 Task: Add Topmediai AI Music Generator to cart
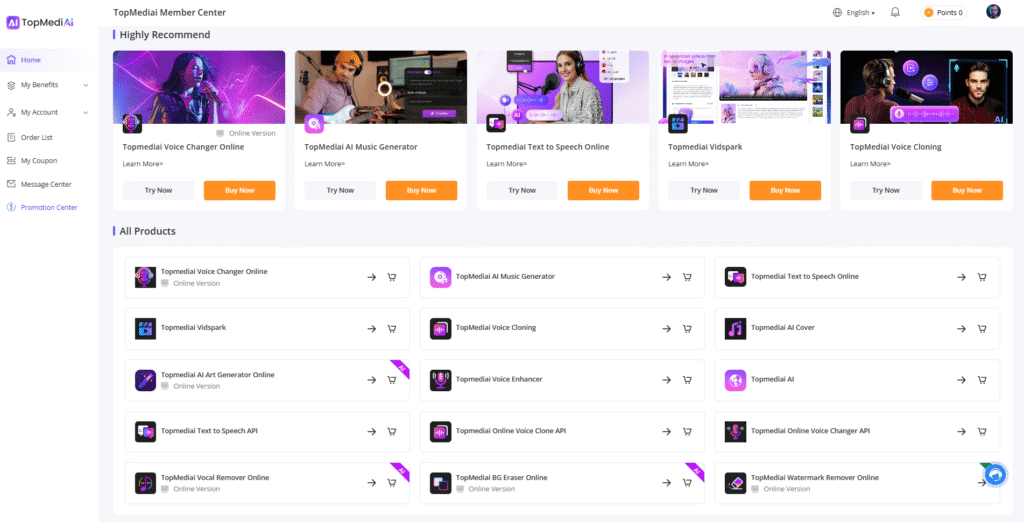tap(687, 277)
